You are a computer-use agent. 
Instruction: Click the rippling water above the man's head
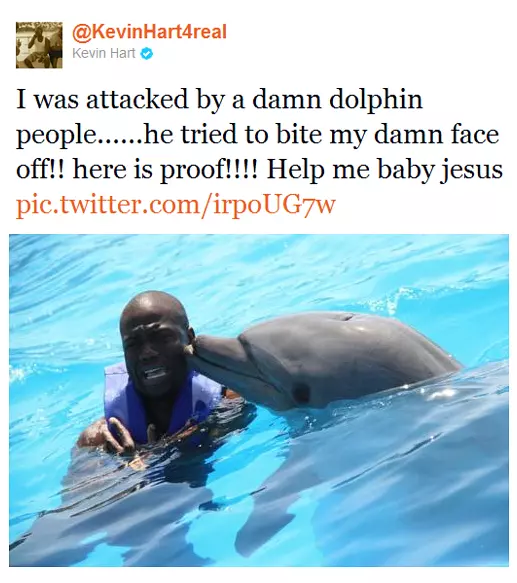(x=156, y=268)
